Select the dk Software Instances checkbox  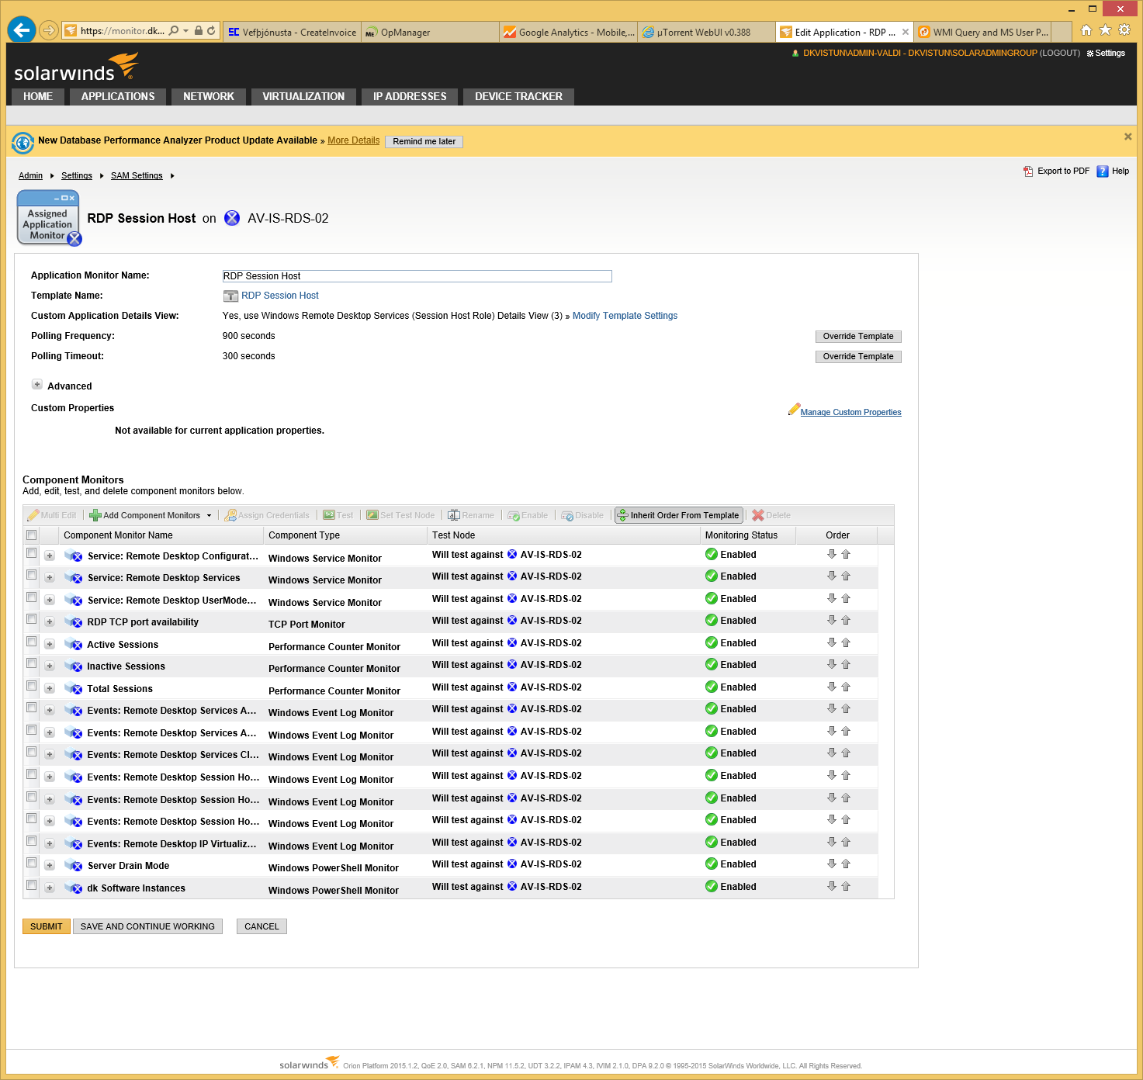(32, 886)
